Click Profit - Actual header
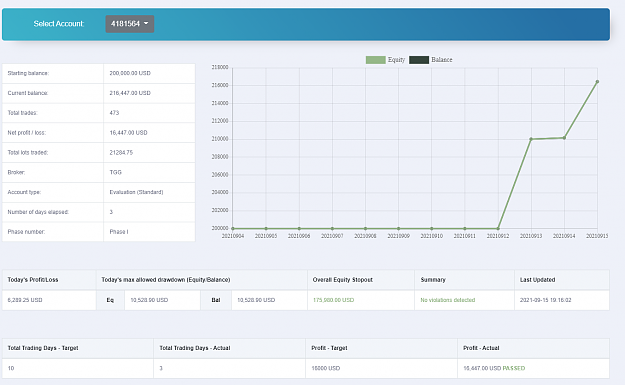Screen dimensions: 625x385 click(481, 348)
